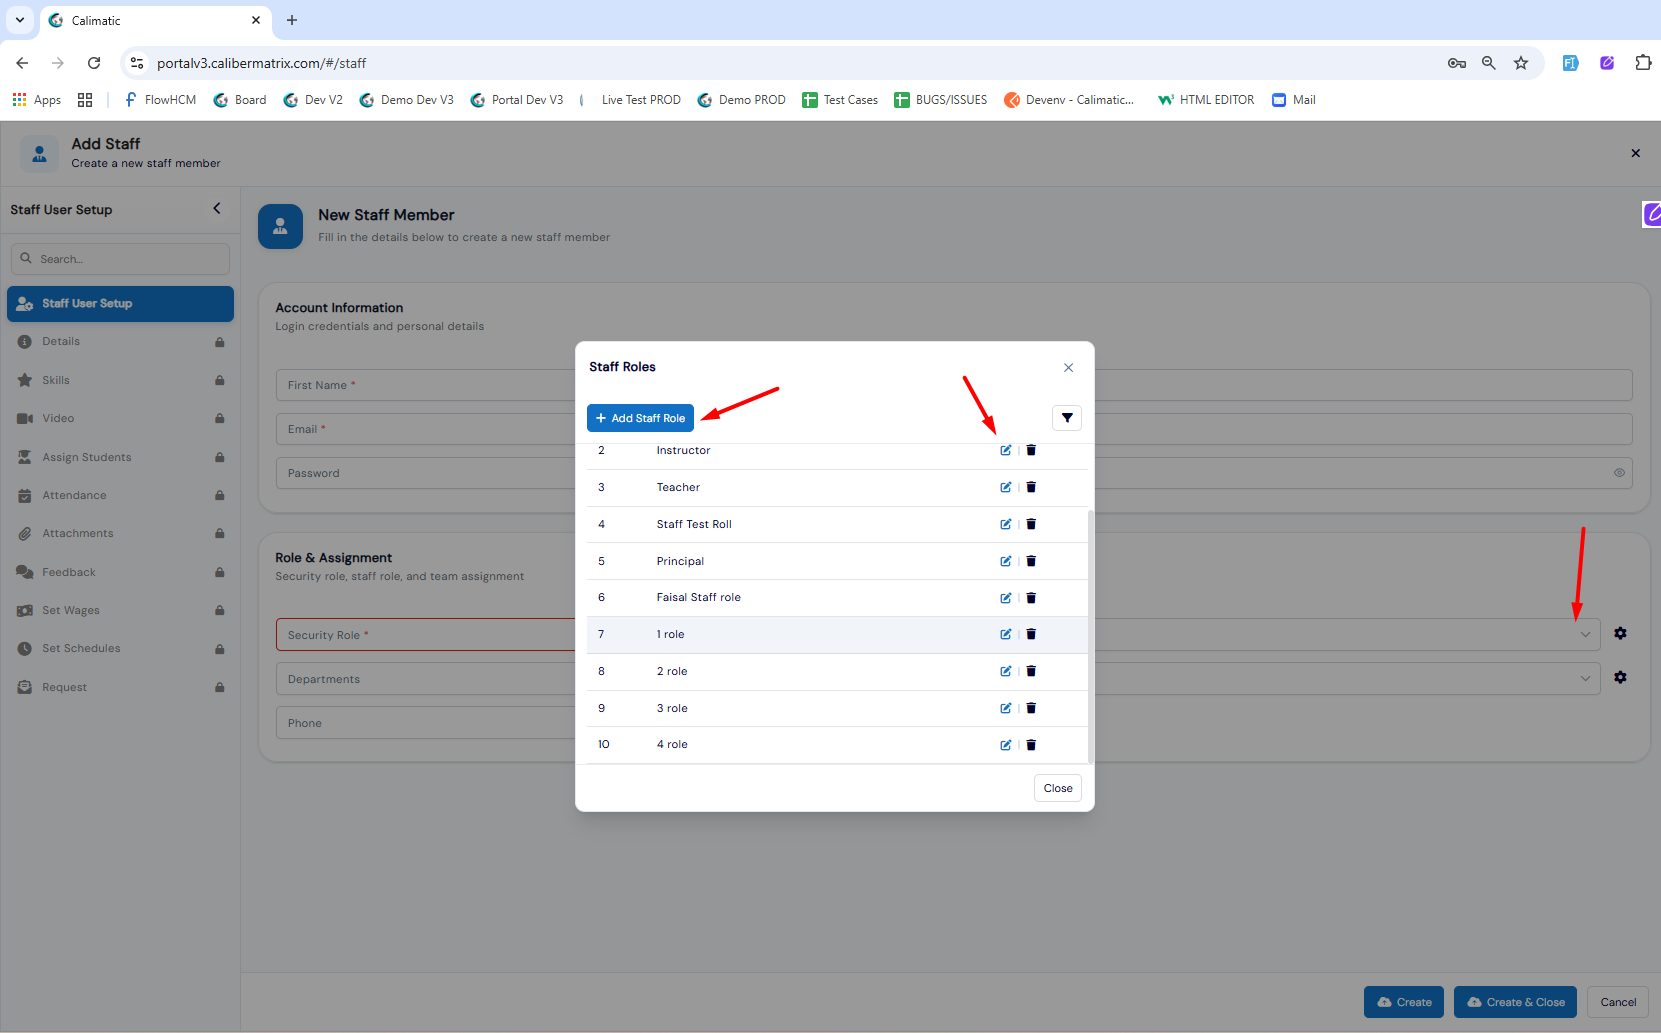Viewport: 1661px width, 1033px height.
Task: Delete the '1 role' entry
Action: pyautogui.click(x=1031, y=634)
